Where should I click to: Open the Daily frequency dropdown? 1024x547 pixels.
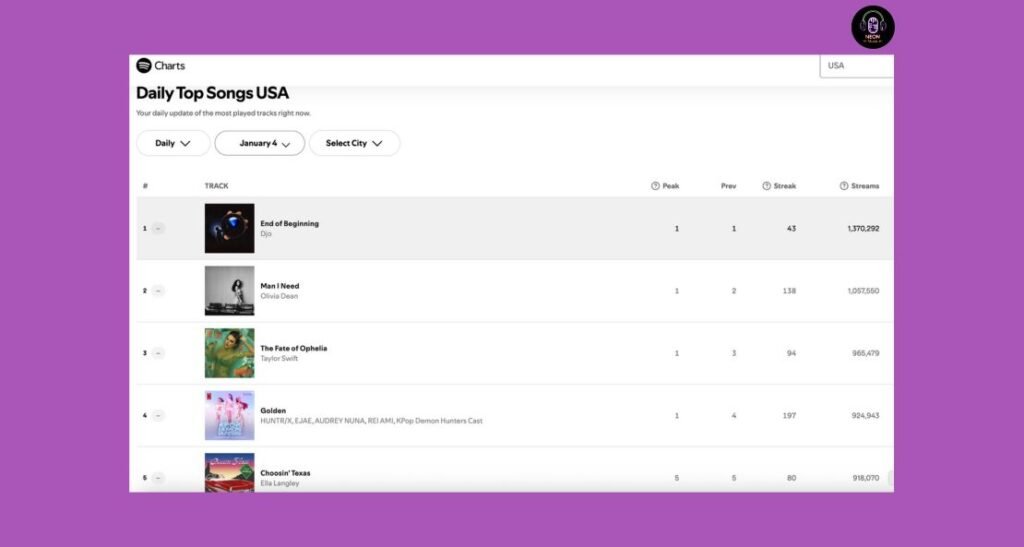point(173,143)
